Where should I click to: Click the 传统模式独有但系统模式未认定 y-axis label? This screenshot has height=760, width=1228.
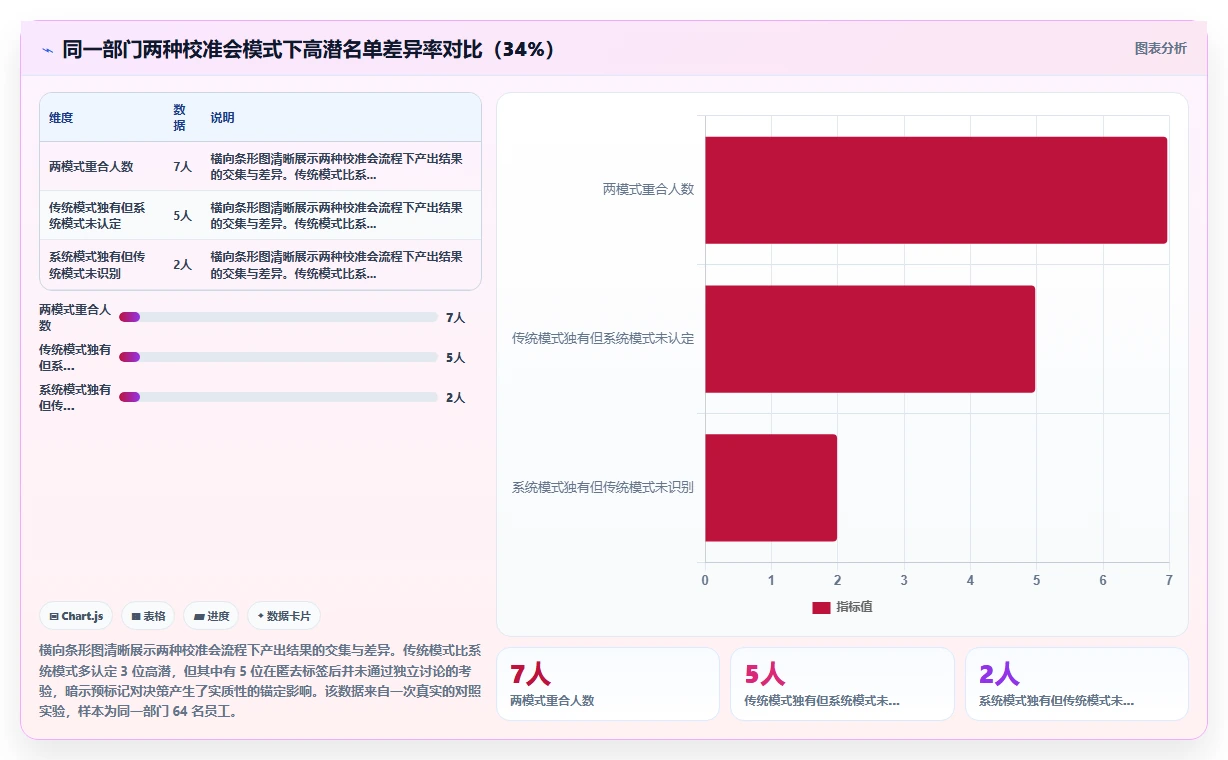[603, 338]
